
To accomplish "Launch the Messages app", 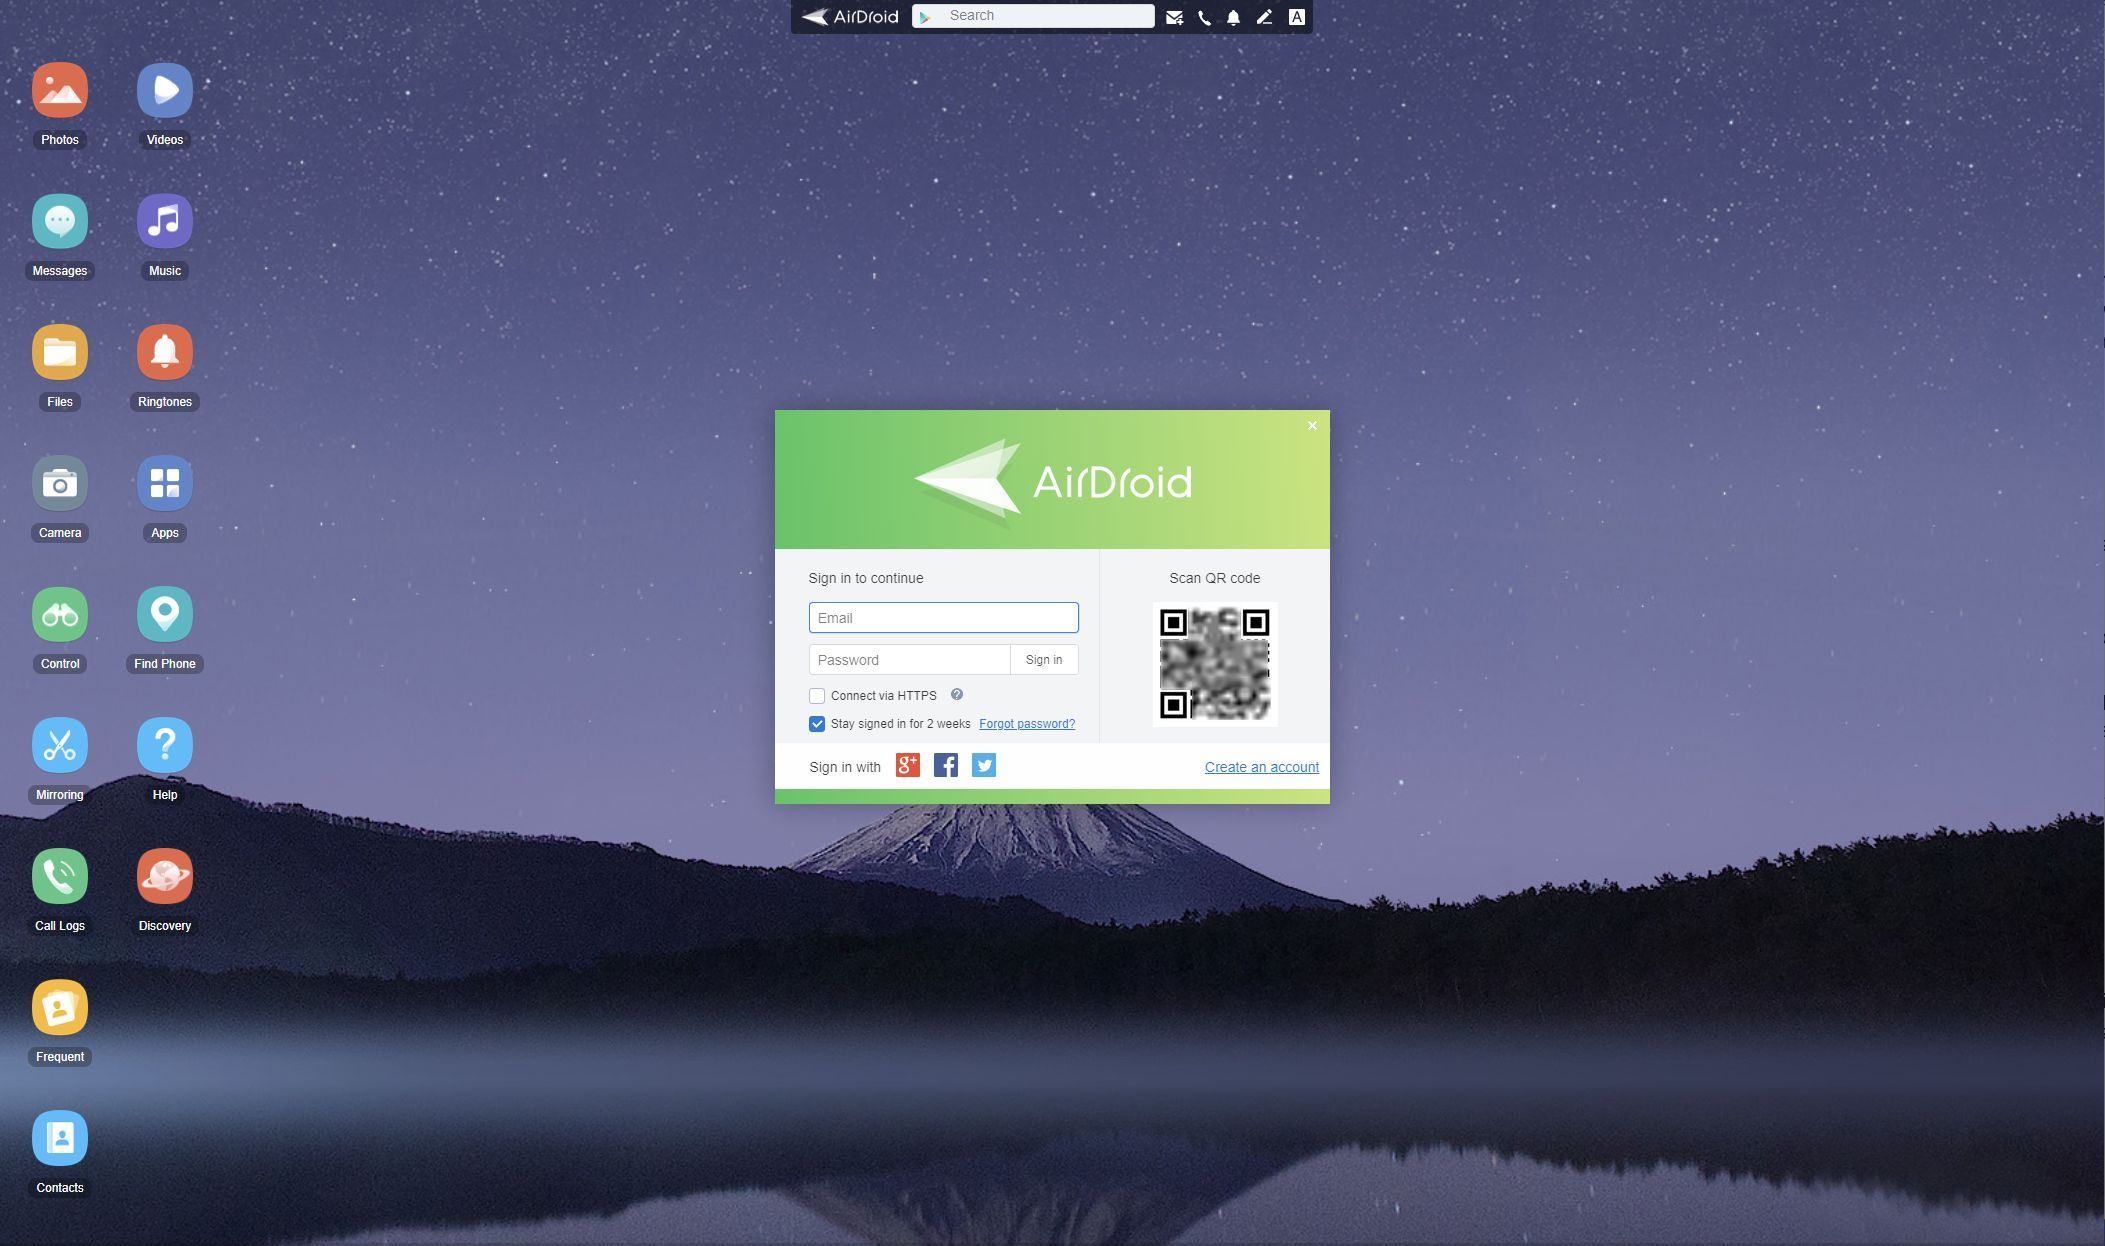I will pyautogui.click(x=59, y=220).
